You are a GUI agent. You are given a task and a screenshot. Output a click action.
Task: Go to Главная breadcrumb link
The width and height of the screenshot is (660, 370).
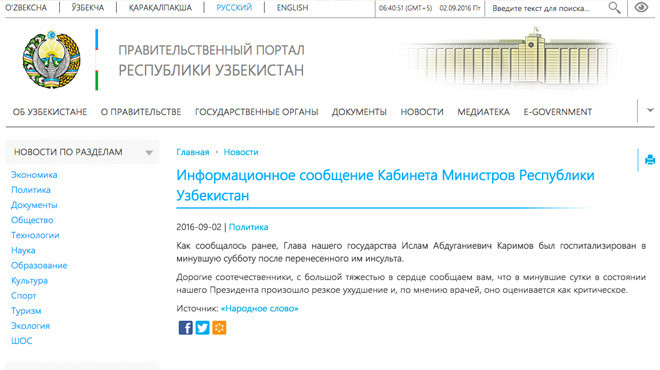click(192, 152)
